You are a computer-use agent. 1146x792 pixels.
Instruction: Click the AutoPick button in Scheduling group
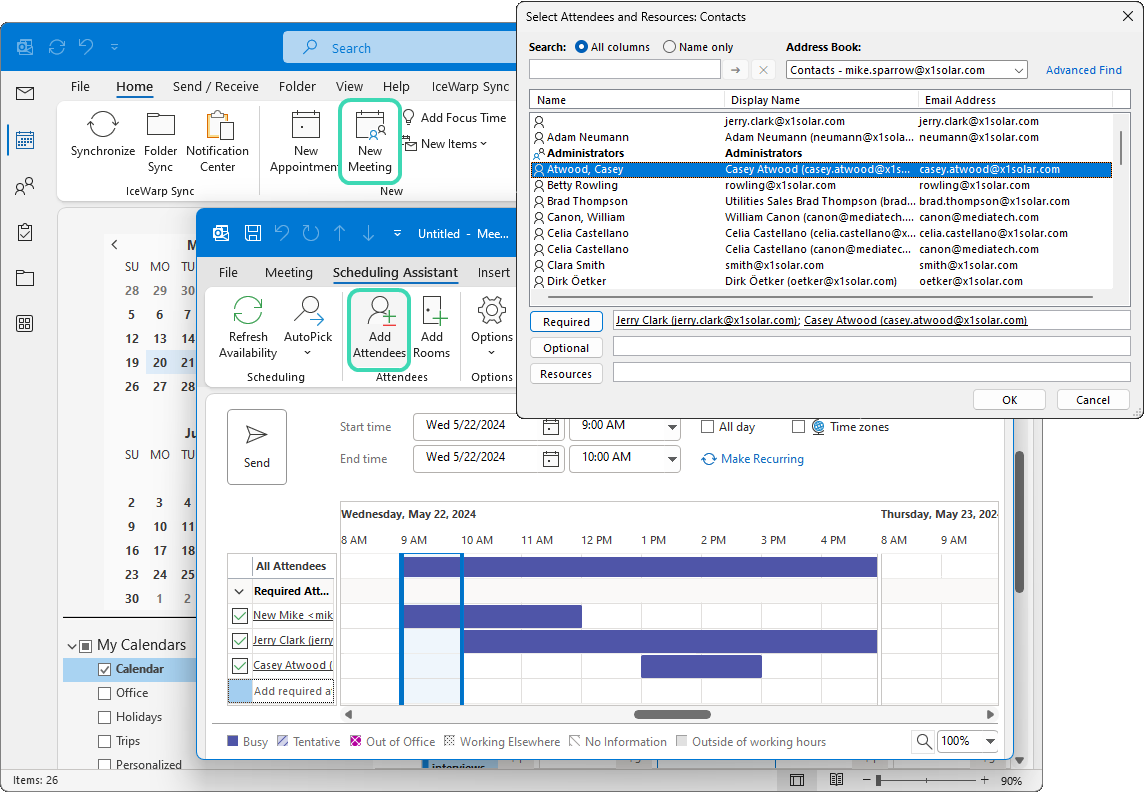point(308,327)
